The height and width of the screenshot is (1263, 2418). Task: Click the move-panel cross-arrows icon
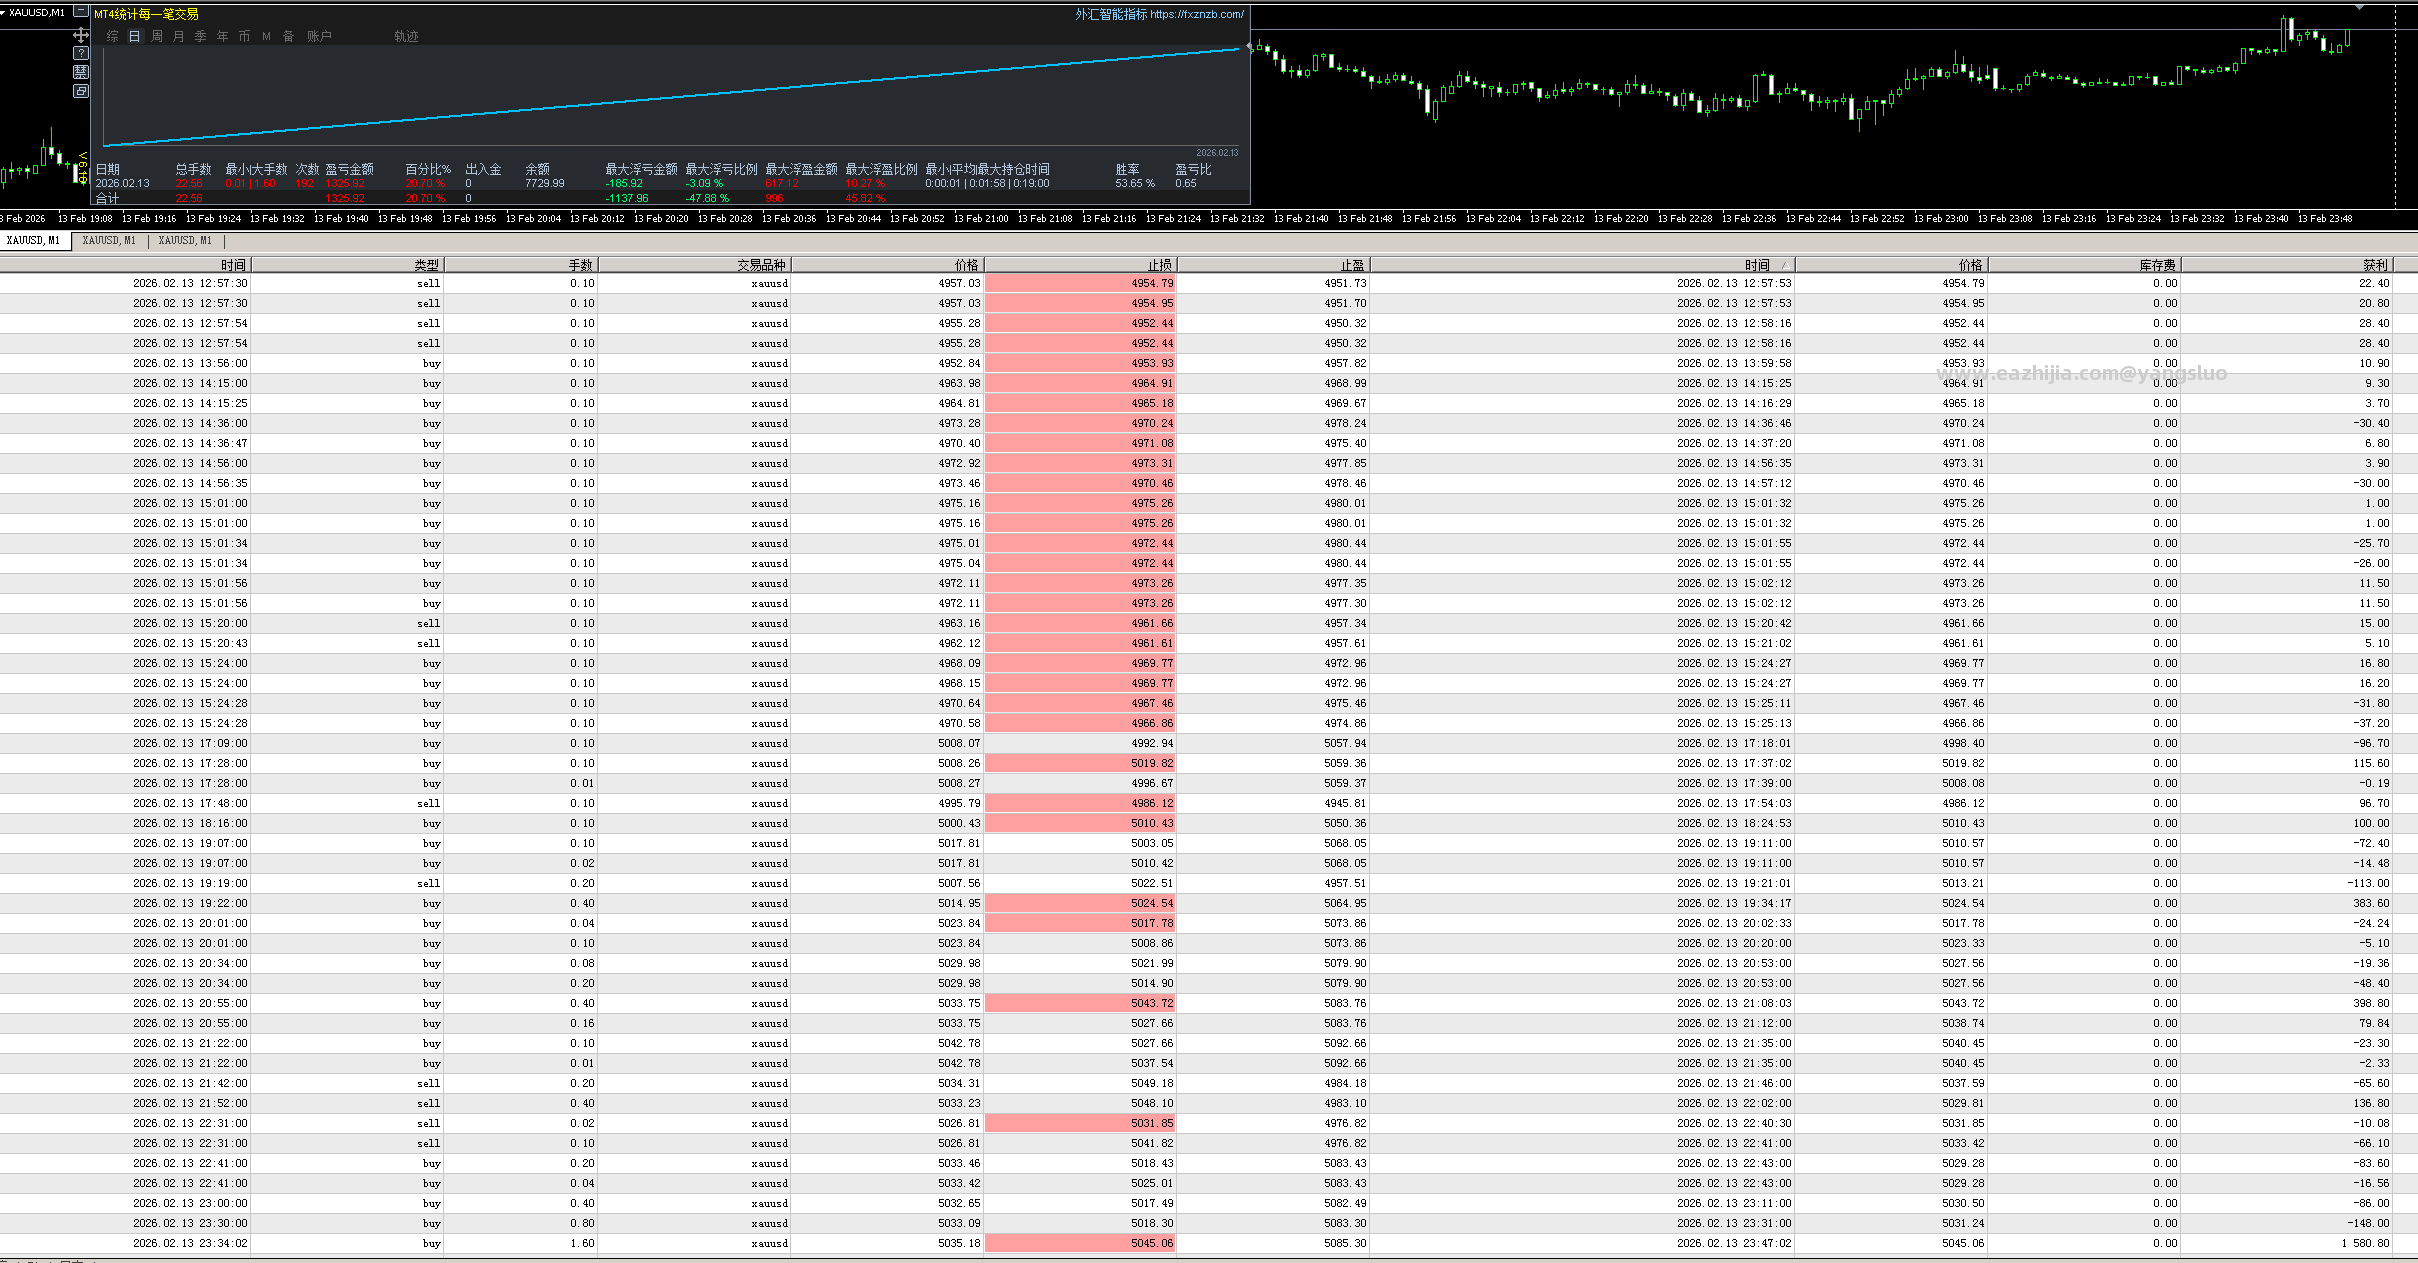tap(81, 35)
